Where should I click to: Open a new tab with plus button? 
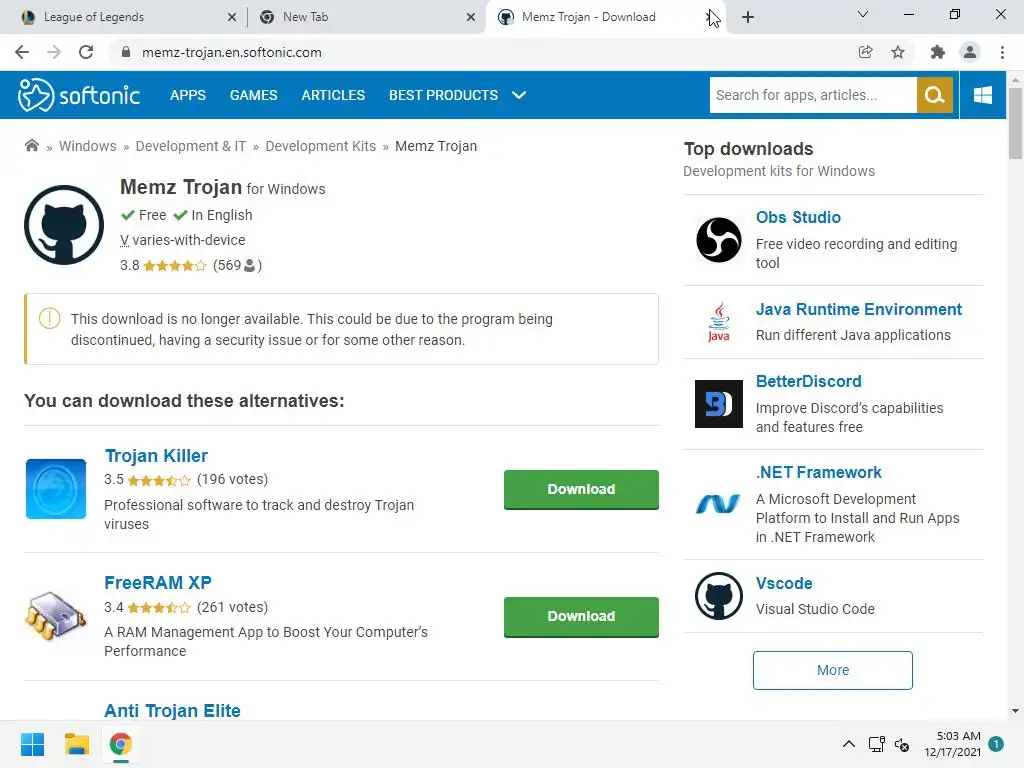[748, 17]
